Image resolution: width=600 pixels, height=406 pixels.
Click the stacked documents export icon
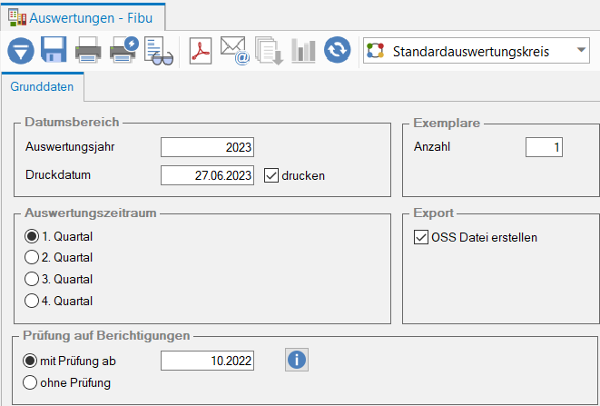pos(269,50)
